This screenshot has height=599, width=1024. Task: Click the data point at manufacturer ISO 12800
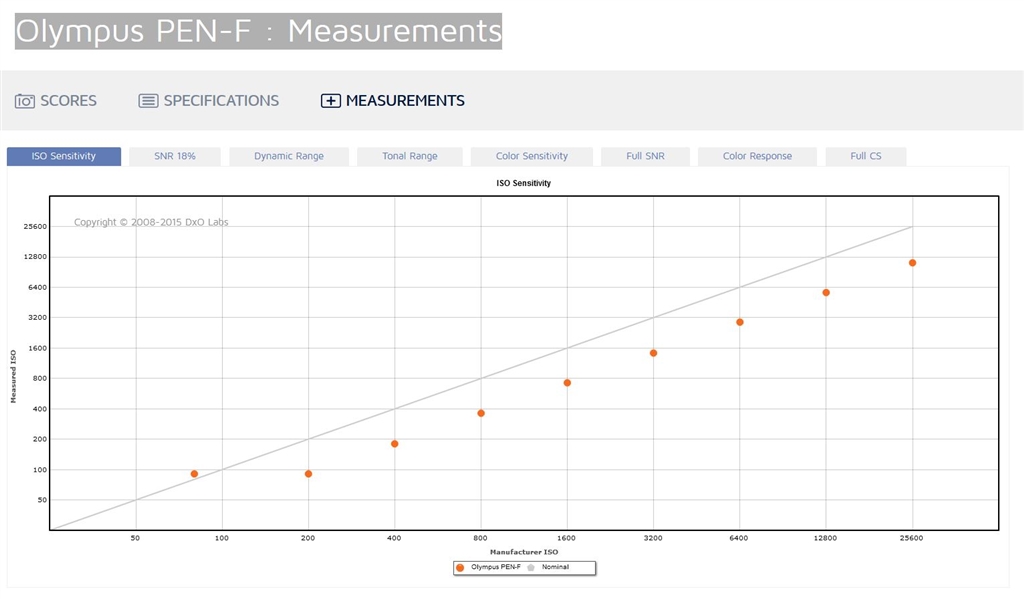tap(826, 293)
